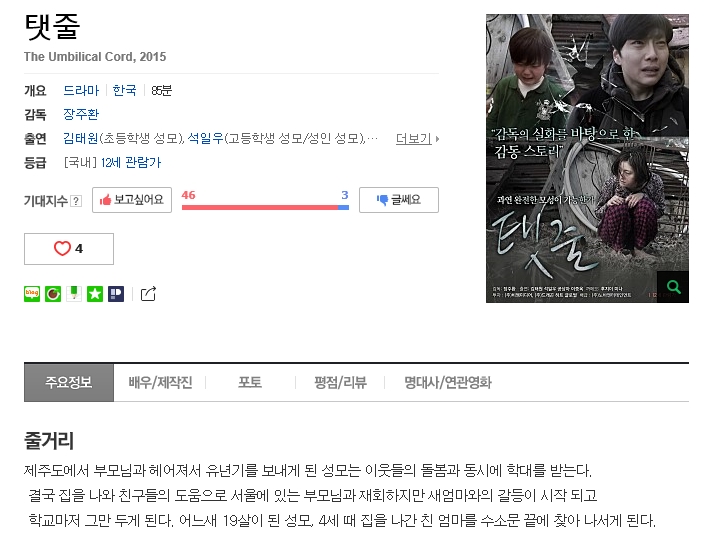Viewport: 713px width, 538px height.
Task: Open the external share arrow icon
Action: [148, 294]
